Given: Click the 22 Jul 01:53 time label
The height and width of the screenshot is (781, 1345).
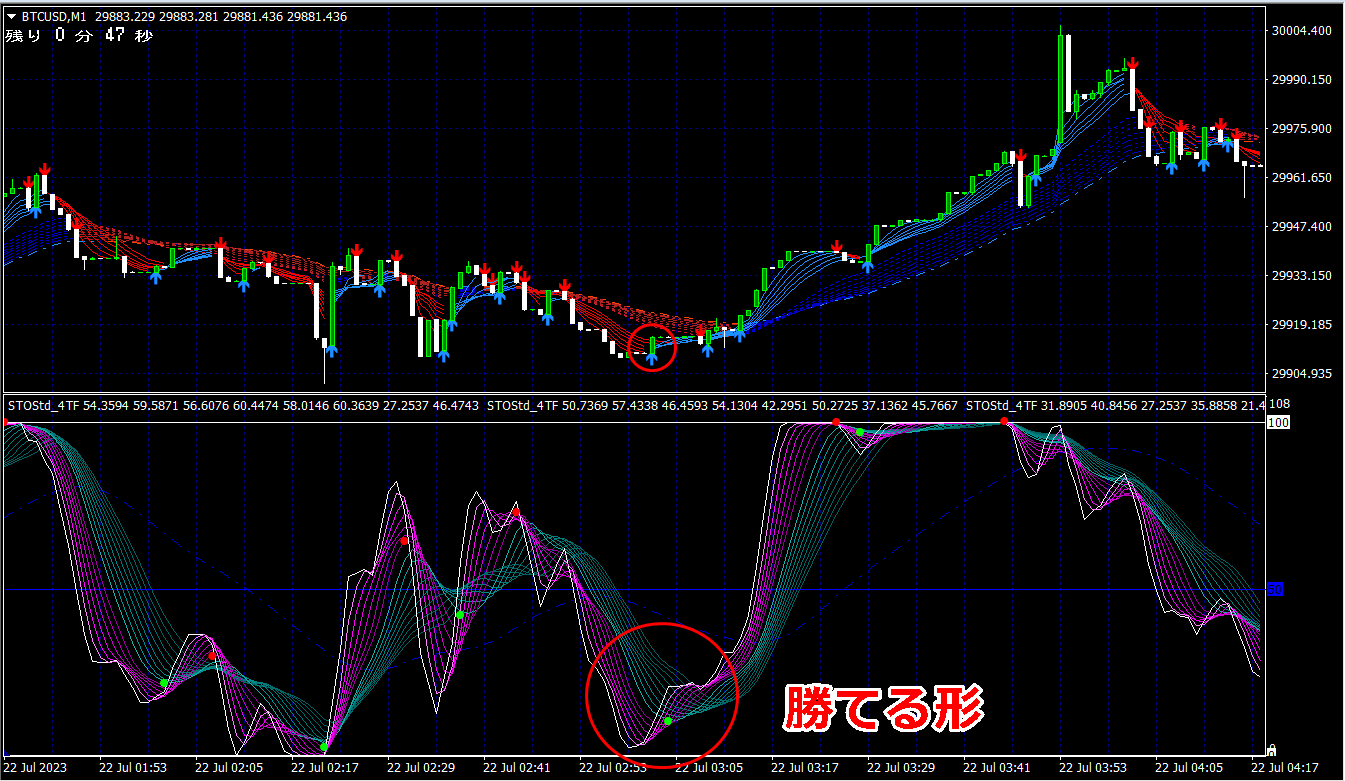Looking at the screenshot, I should (x=134, y=768).
